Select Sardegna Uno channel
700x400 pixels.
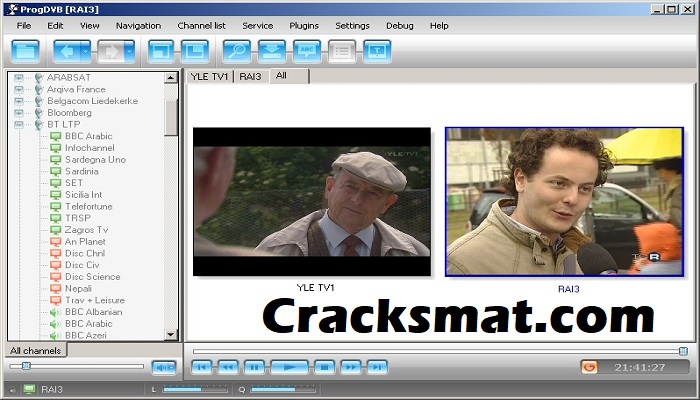95,159
